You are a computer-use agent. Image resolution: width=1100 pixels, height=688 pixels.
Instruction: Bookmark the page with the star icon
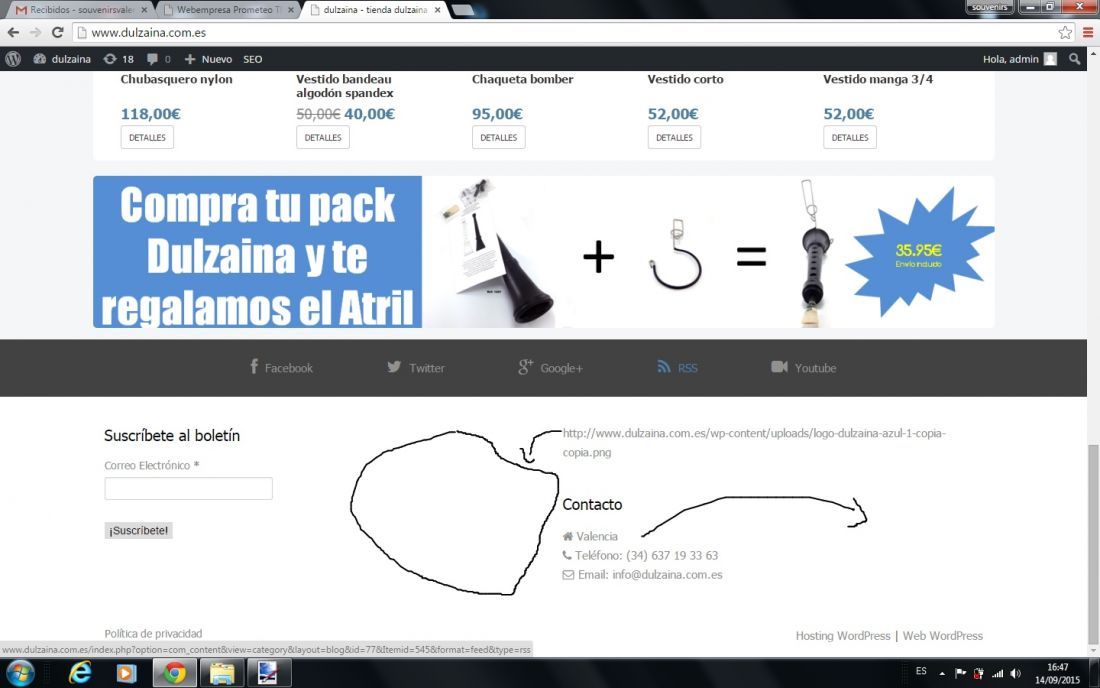(1065, 32)
